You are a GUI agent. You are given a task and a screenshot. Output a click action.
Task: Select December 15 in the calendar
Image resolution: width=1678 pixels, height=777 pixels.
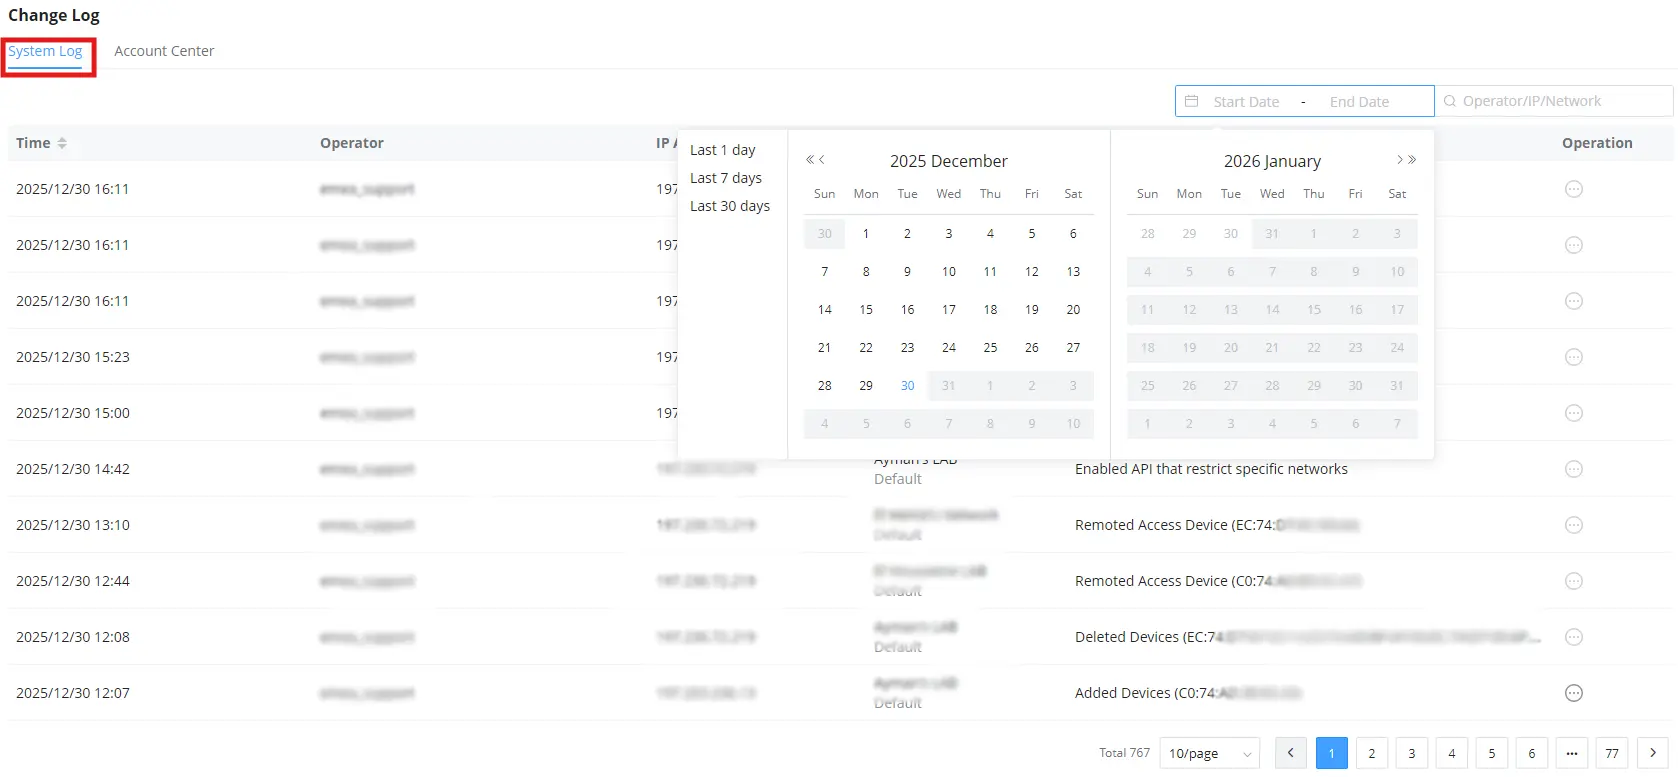click(866, 310)
